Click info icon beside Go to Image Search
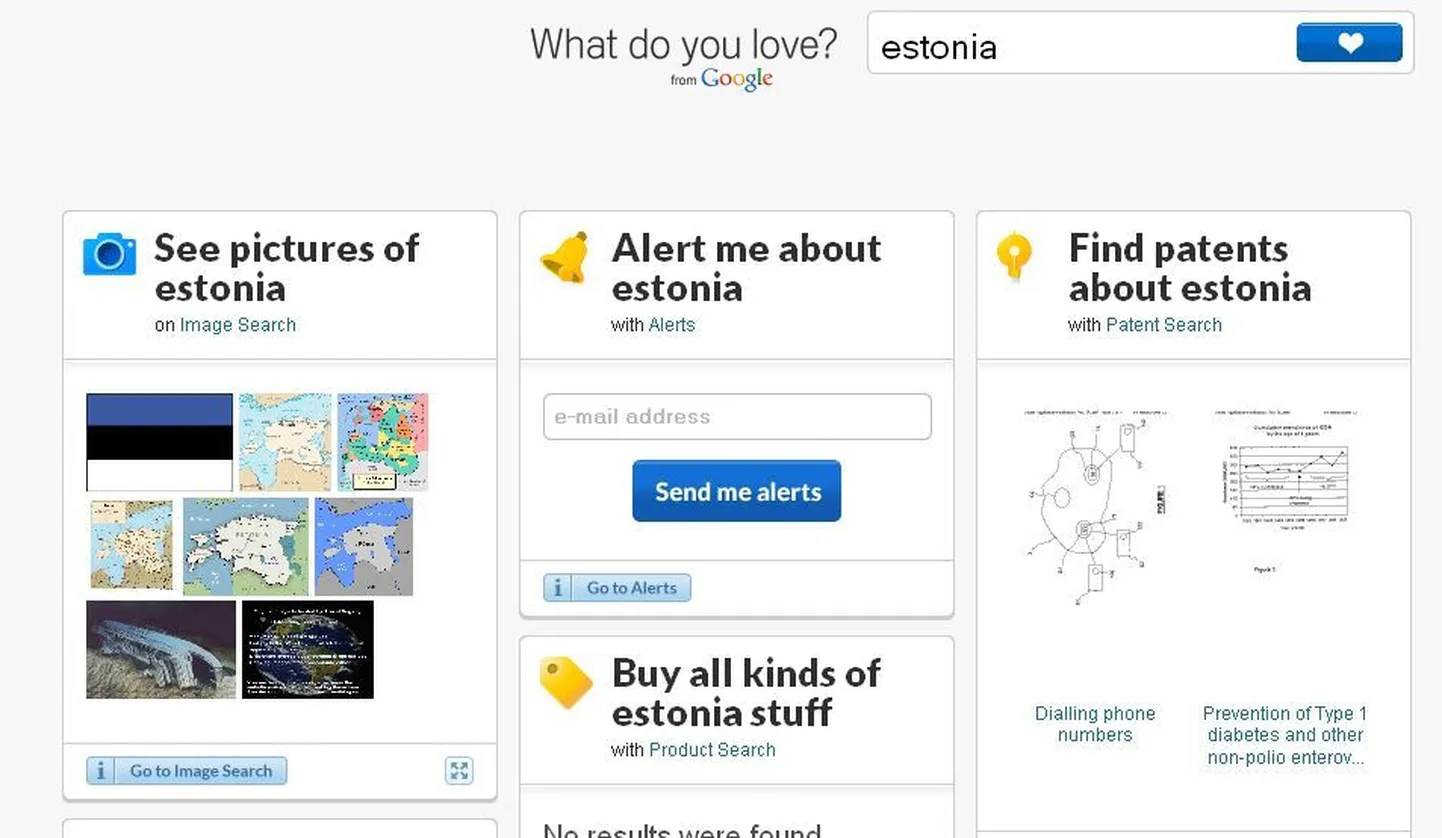1442x838 pixels. (x=100, y=771)
